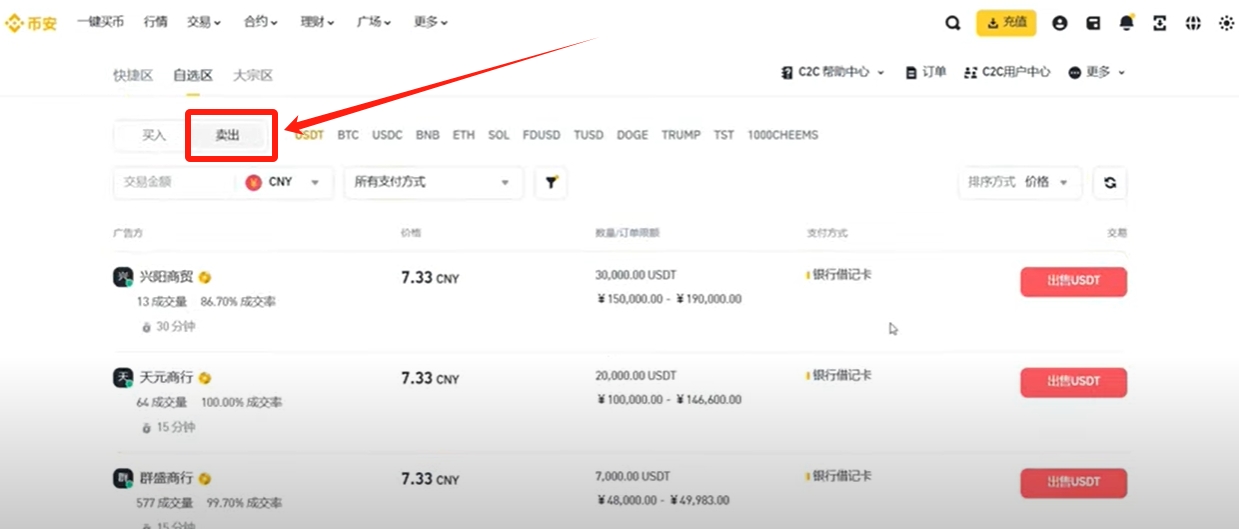1239x529 pixels.
Task: Click the 订单 orders icon link
Action: point(925,72)
